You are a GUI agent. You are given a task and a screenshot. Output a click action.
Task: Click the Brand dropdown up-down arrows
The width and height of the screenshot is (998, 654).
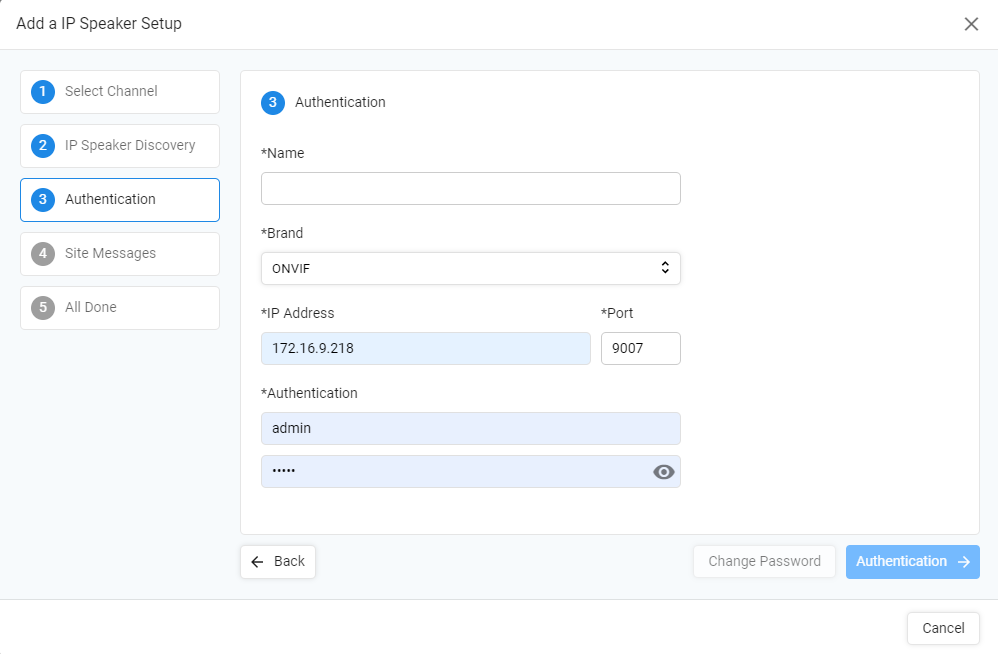[664, 267]
